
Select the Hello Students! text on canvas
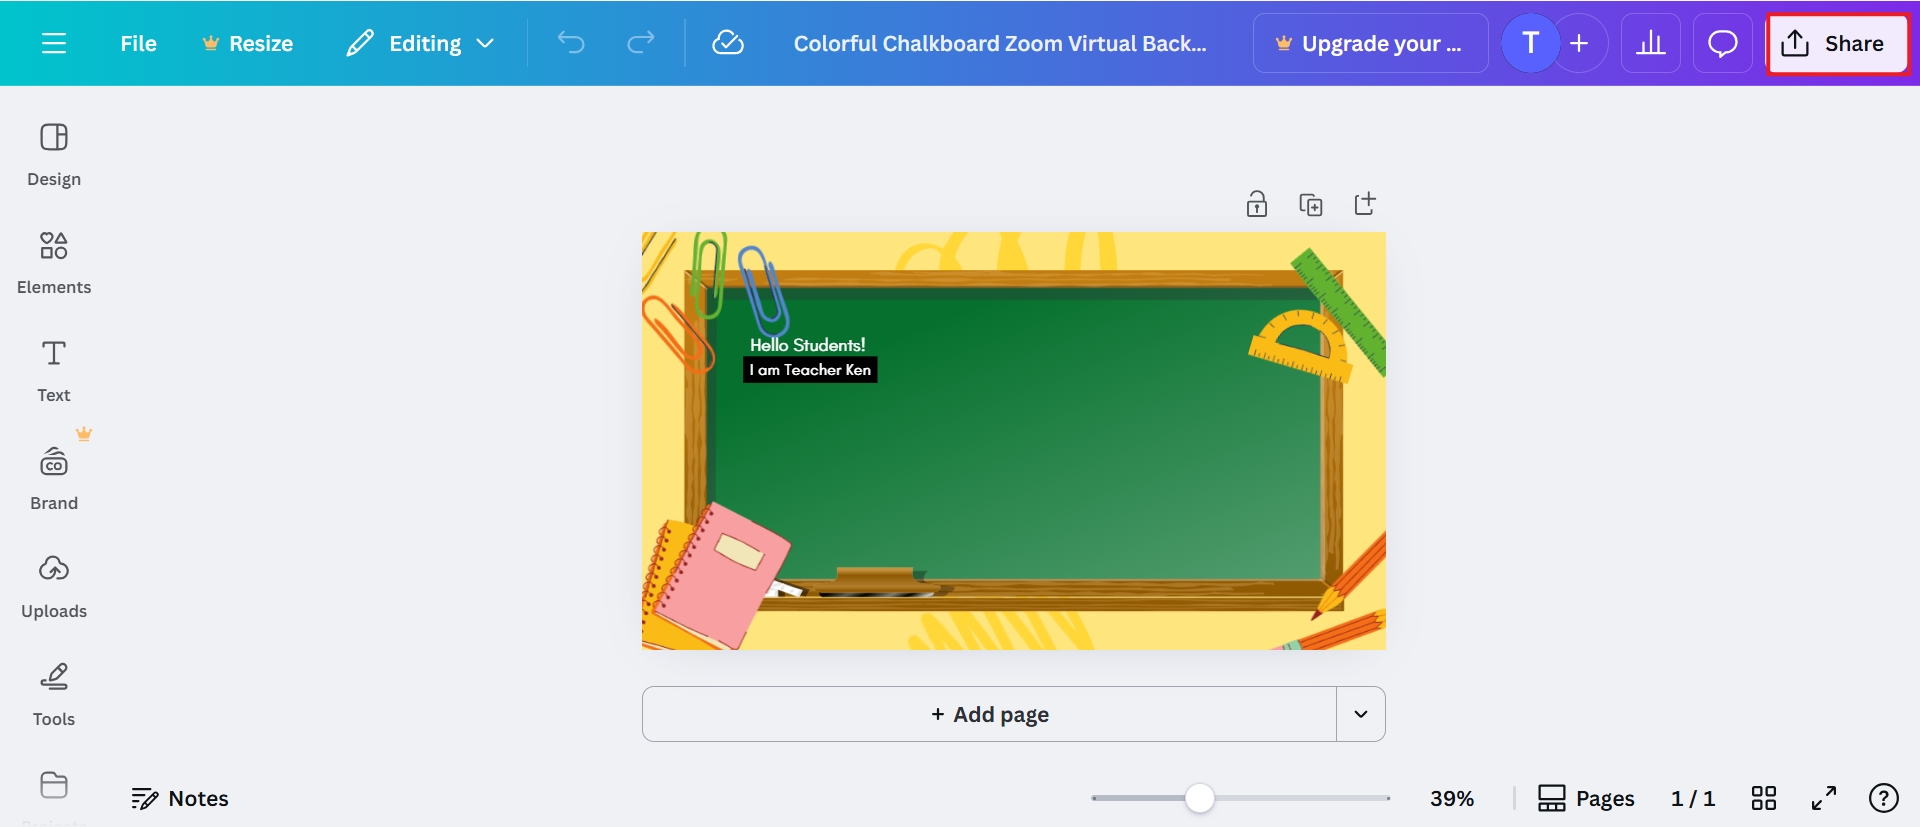(808, 345)
